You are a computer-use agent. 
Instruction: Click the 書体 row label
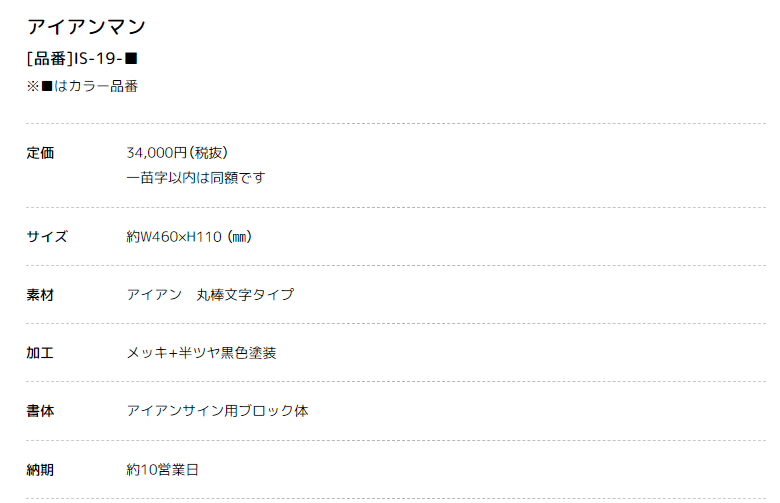40,411
